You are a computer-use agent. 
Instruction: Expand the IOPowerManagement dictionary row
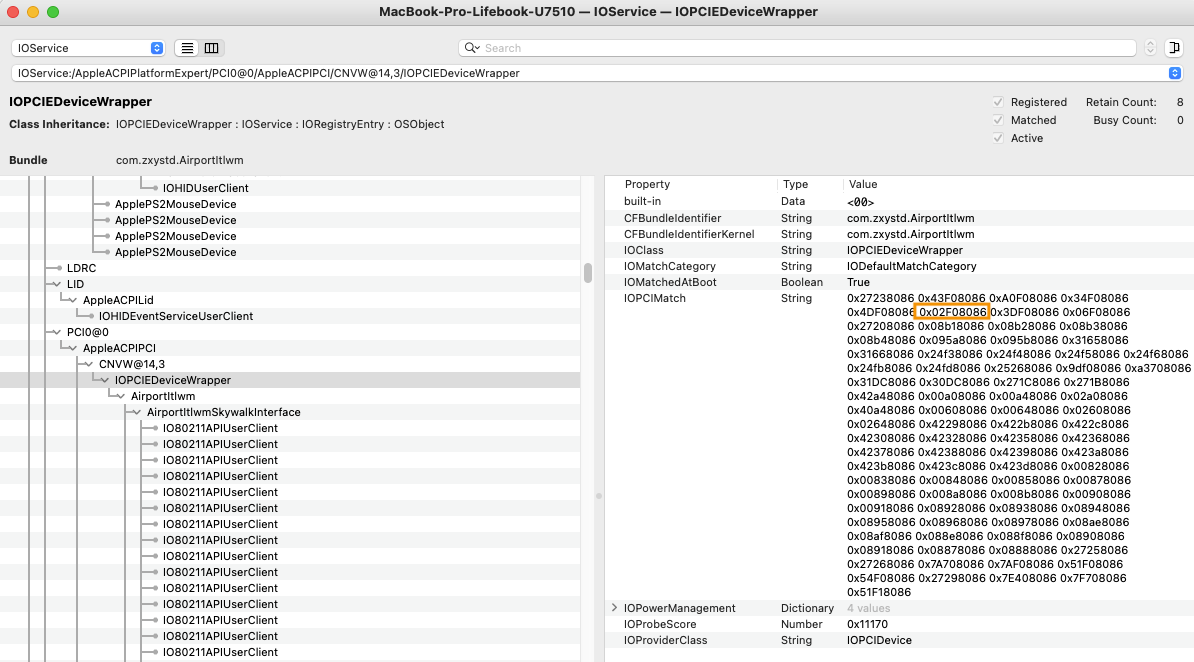point(614,608)
